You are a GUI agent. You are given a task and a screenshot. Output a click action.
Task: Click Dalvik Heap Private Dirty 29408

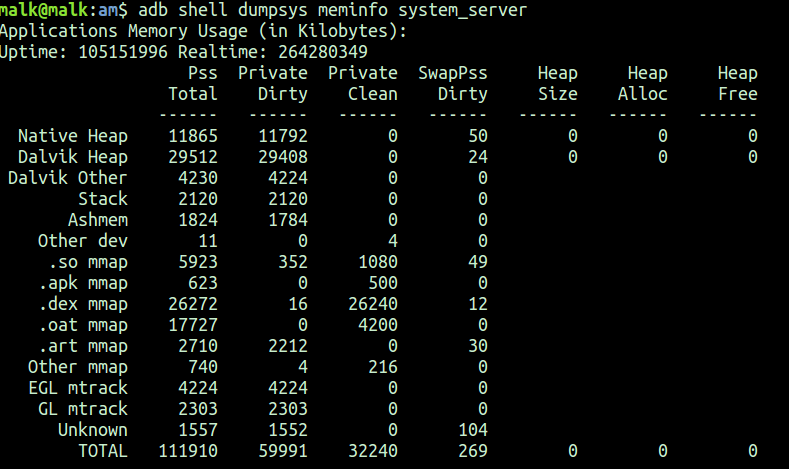(283, 157)
